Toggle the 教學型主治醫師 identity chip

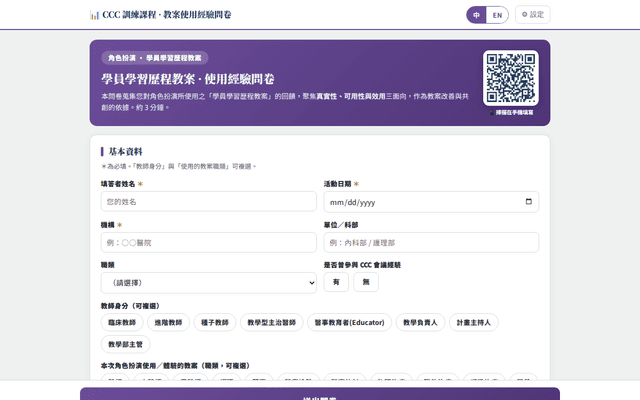coord(271,322)
